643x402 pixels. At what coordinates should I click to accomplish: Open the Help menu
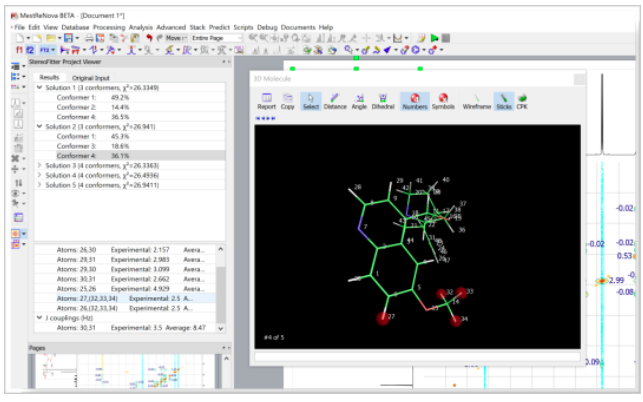click(326, 27)
